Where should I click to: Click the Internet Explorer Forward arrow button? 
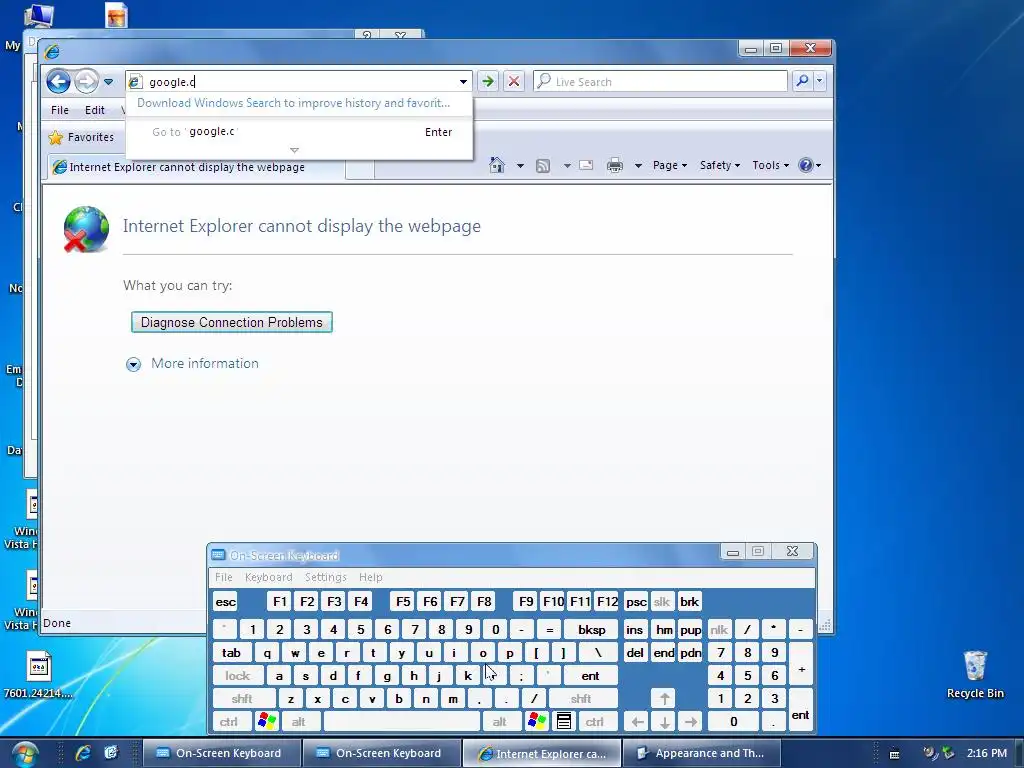coord(86,82)
